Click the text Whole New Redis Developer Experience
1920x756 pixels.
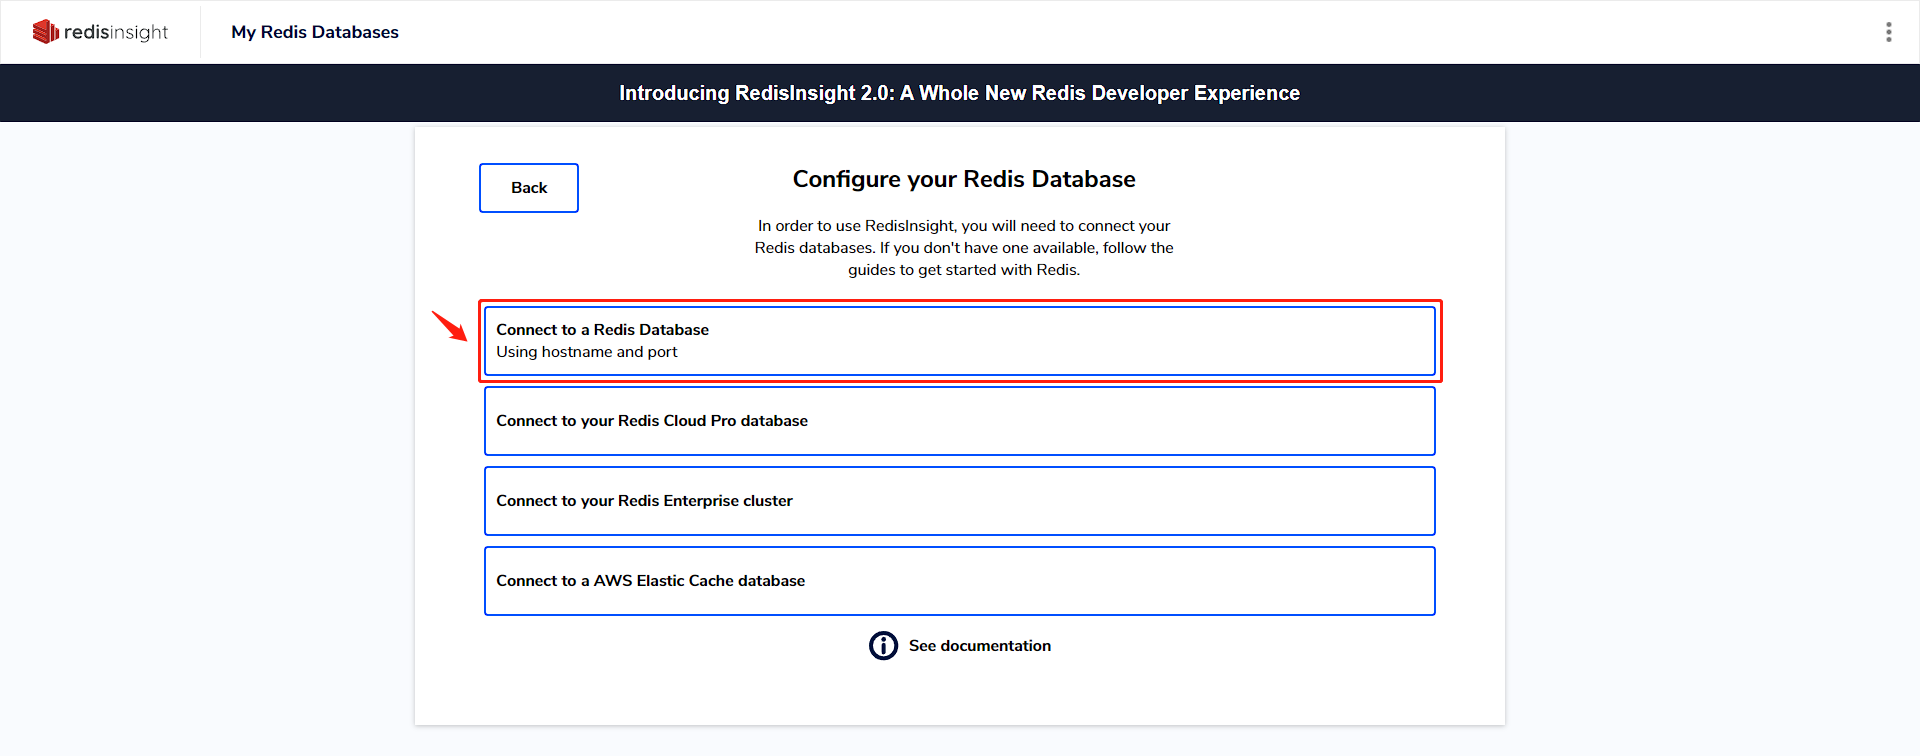[1109, 93]
